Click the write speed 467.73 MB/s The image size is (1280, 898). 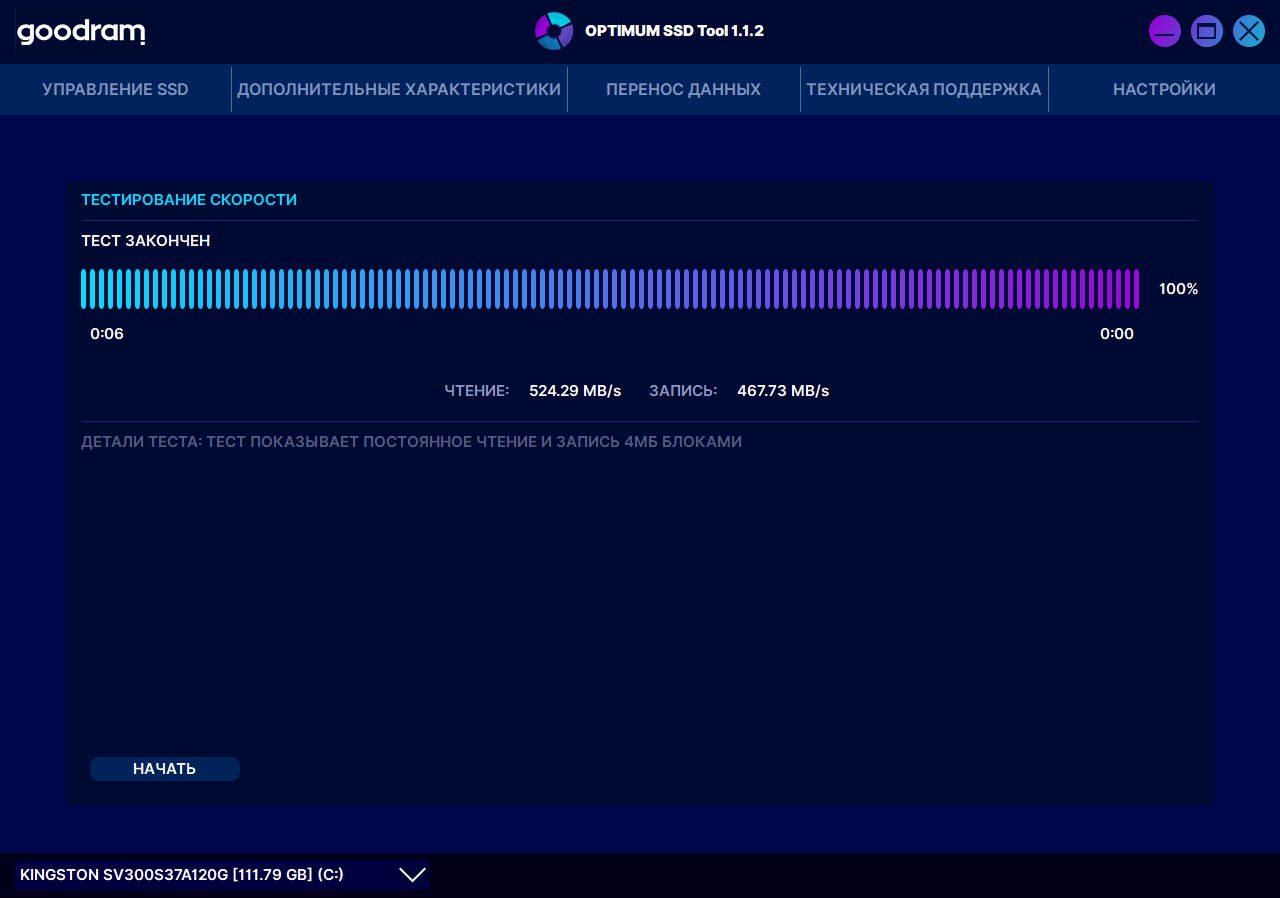pyautogui.click(x=783, y=391)
